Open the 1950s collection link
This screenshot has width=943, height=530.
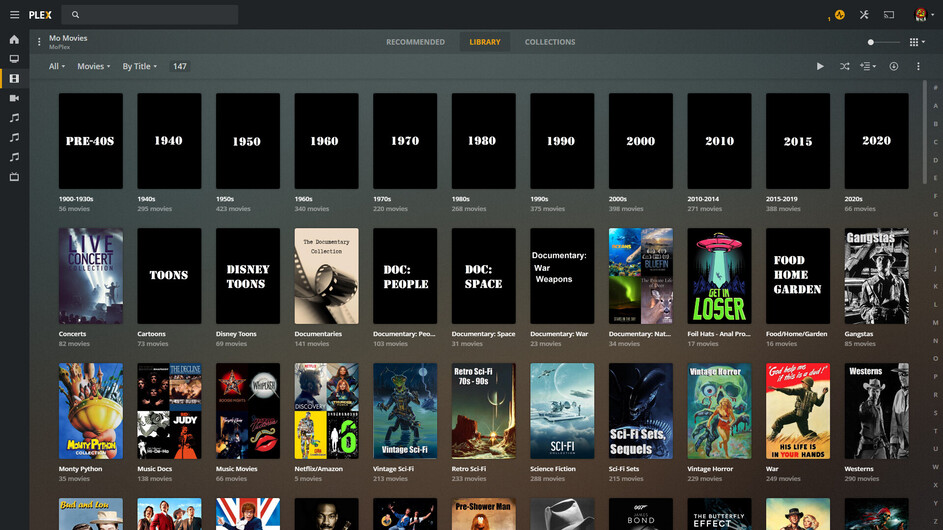(x=225, y=199)
